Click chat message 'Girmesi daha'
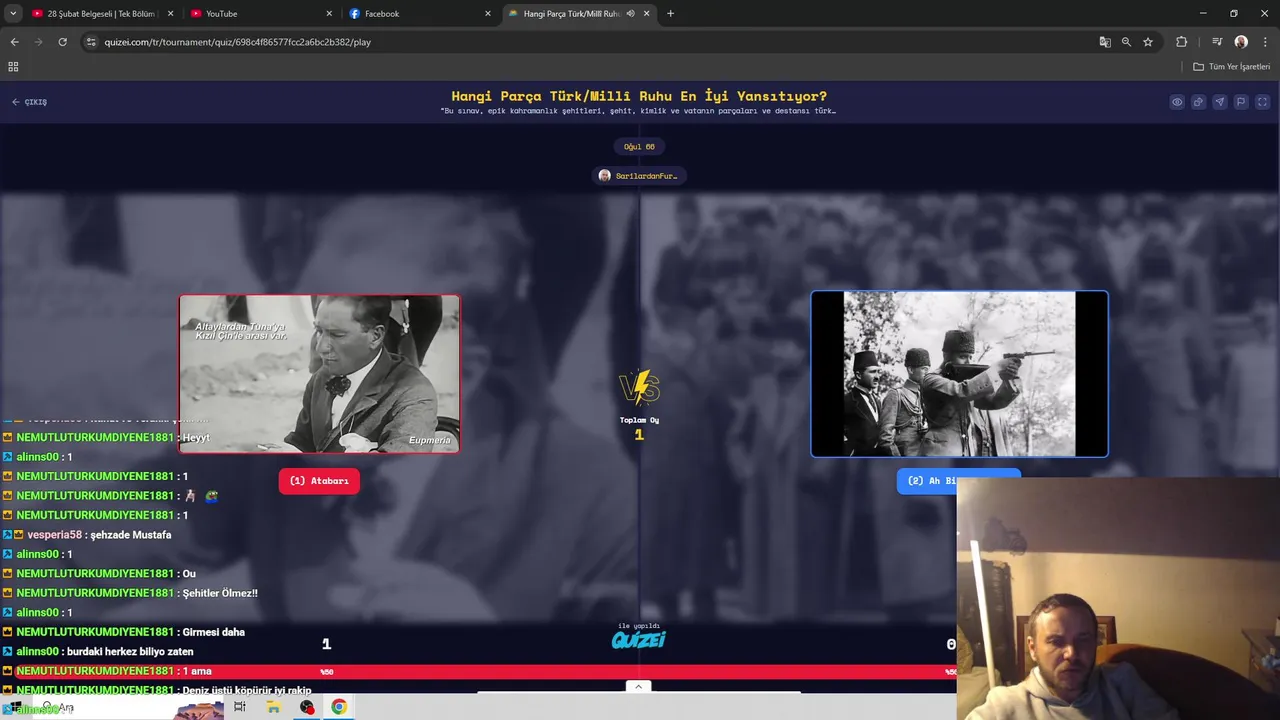 (x=214, y=632)
